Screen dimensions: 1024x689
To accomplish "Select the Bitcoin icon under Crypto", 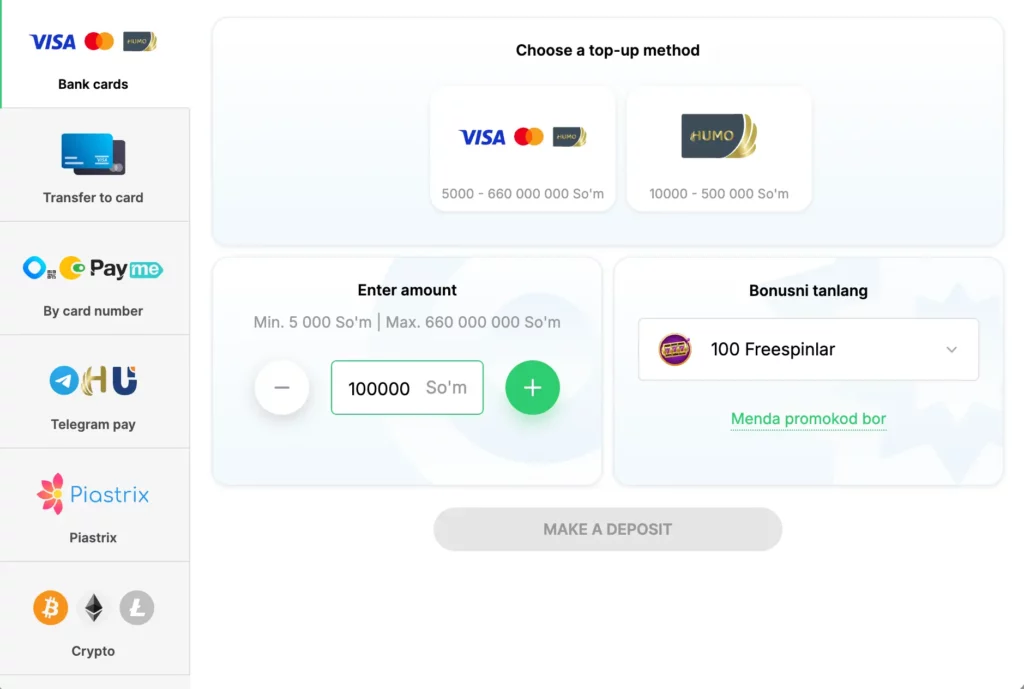I will (50, 607).
